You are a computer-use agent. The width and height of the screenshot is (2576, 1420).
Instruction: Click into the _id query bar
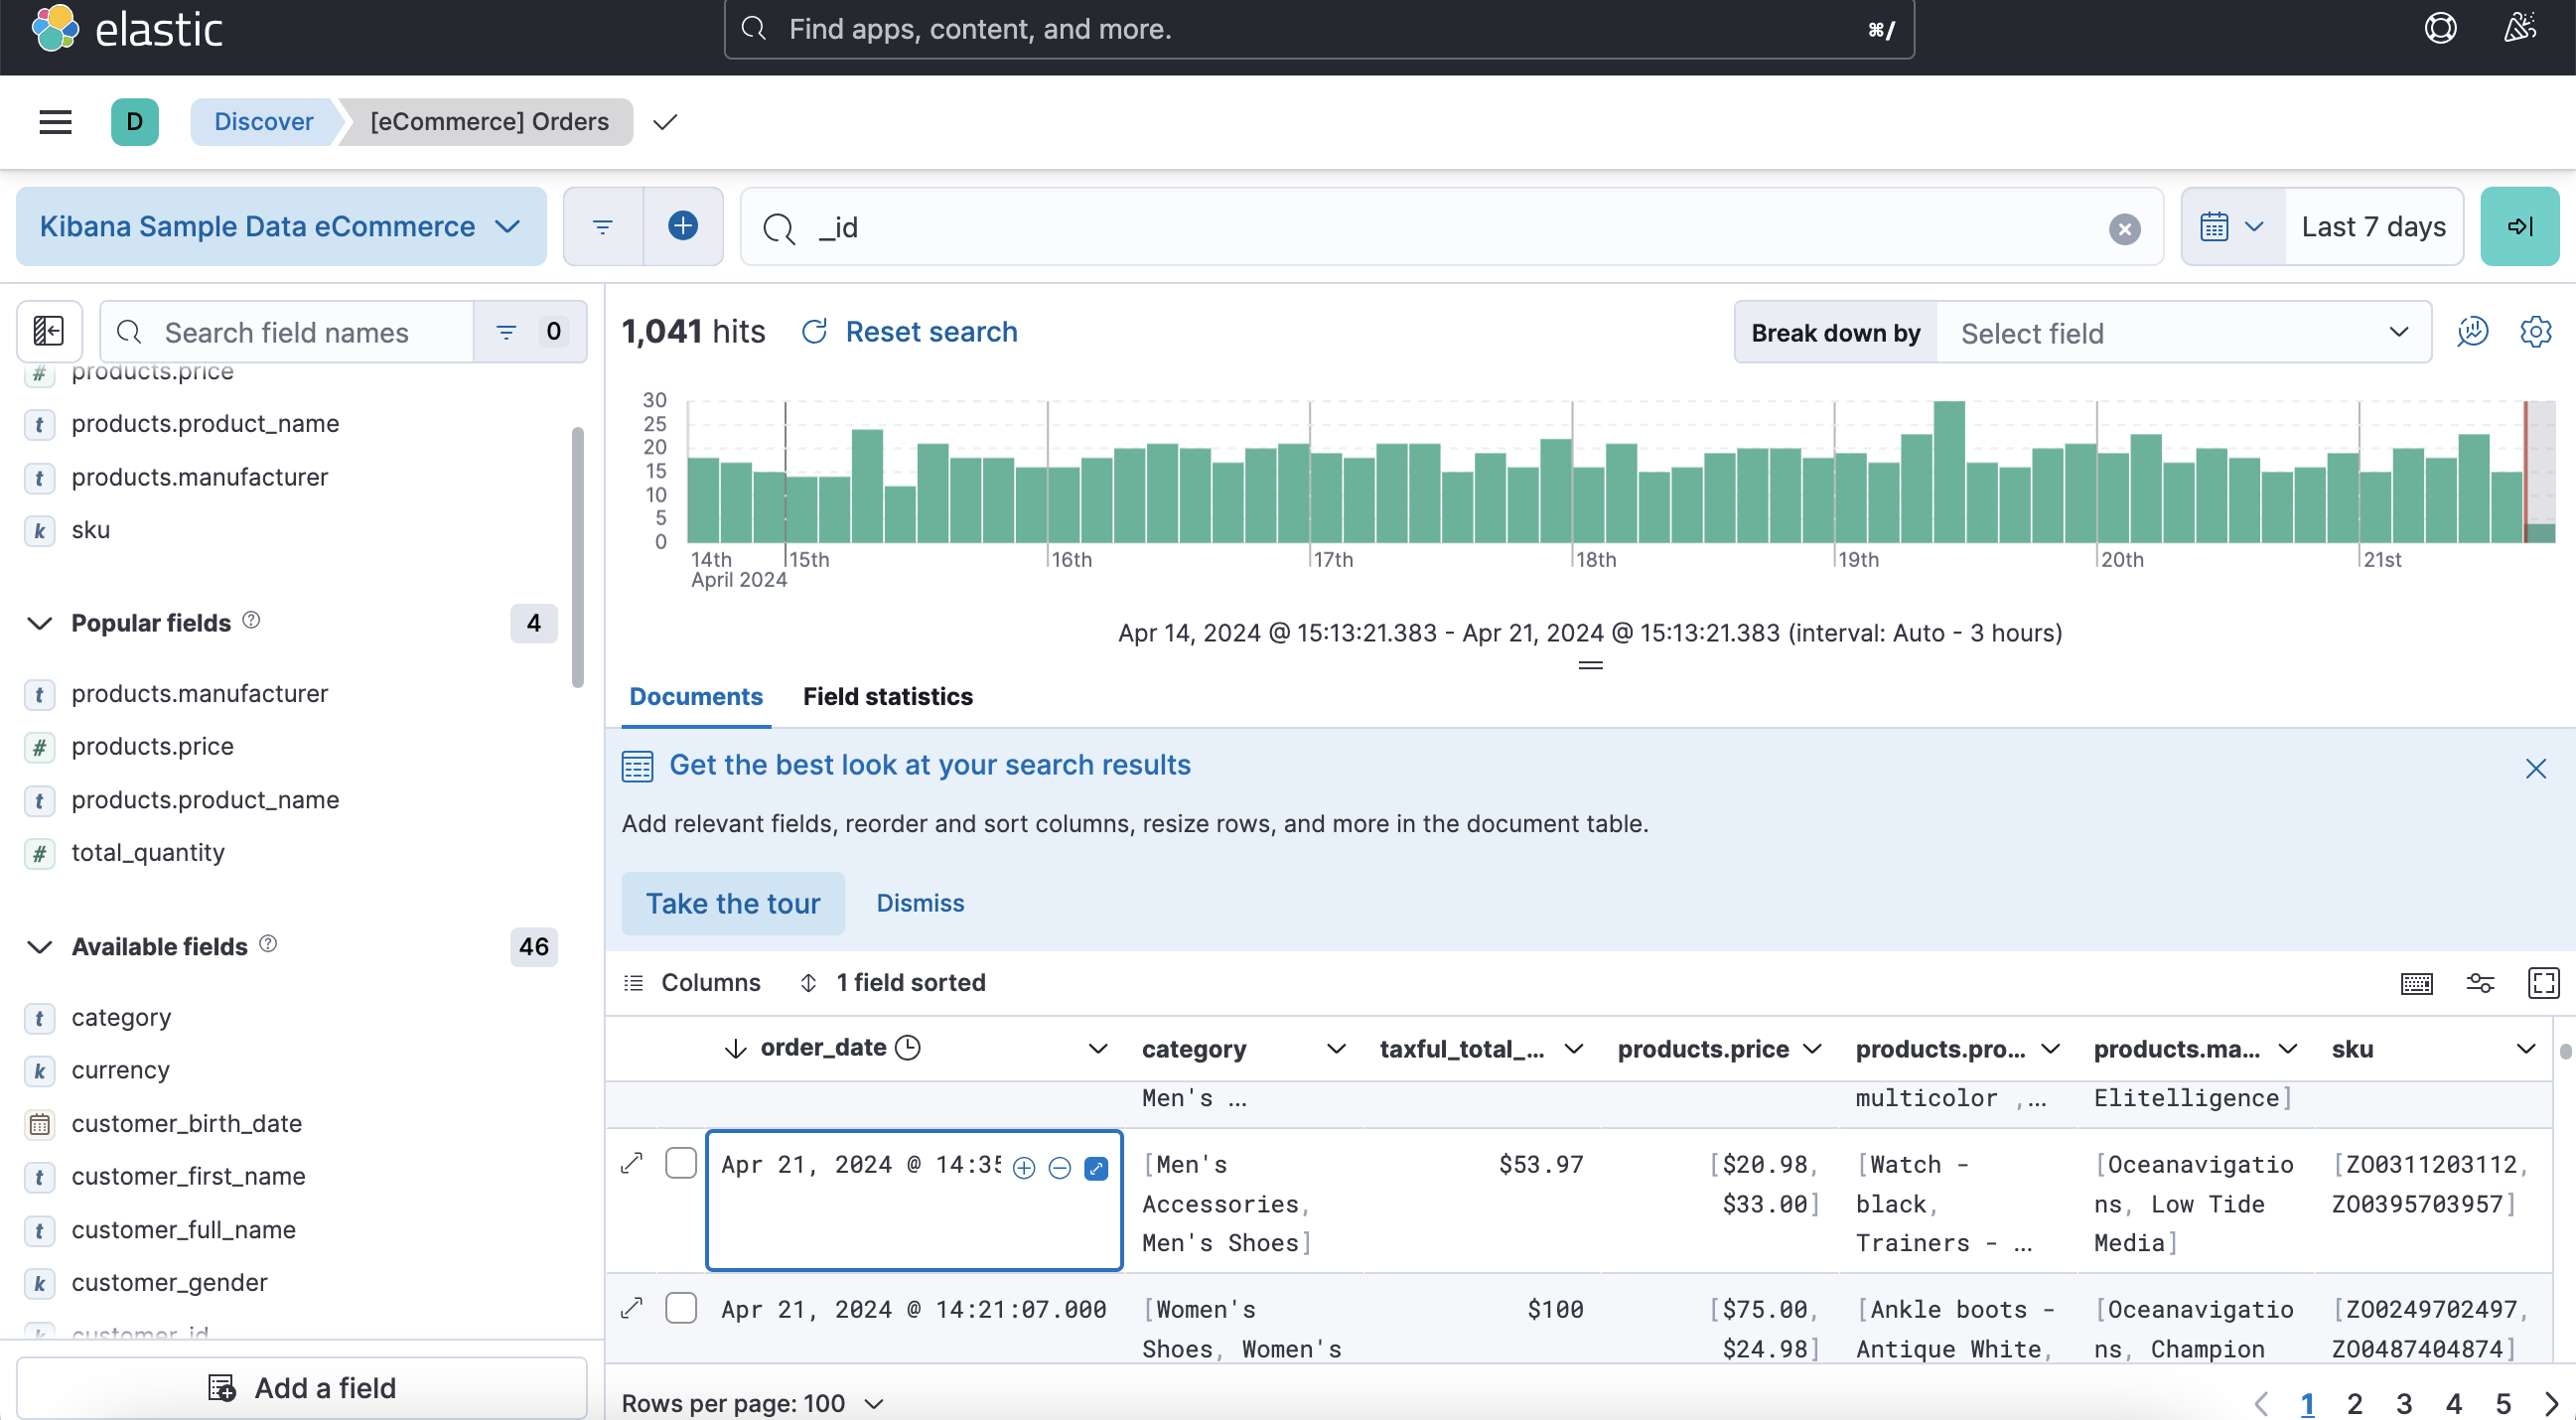(x=1452, y=227)
